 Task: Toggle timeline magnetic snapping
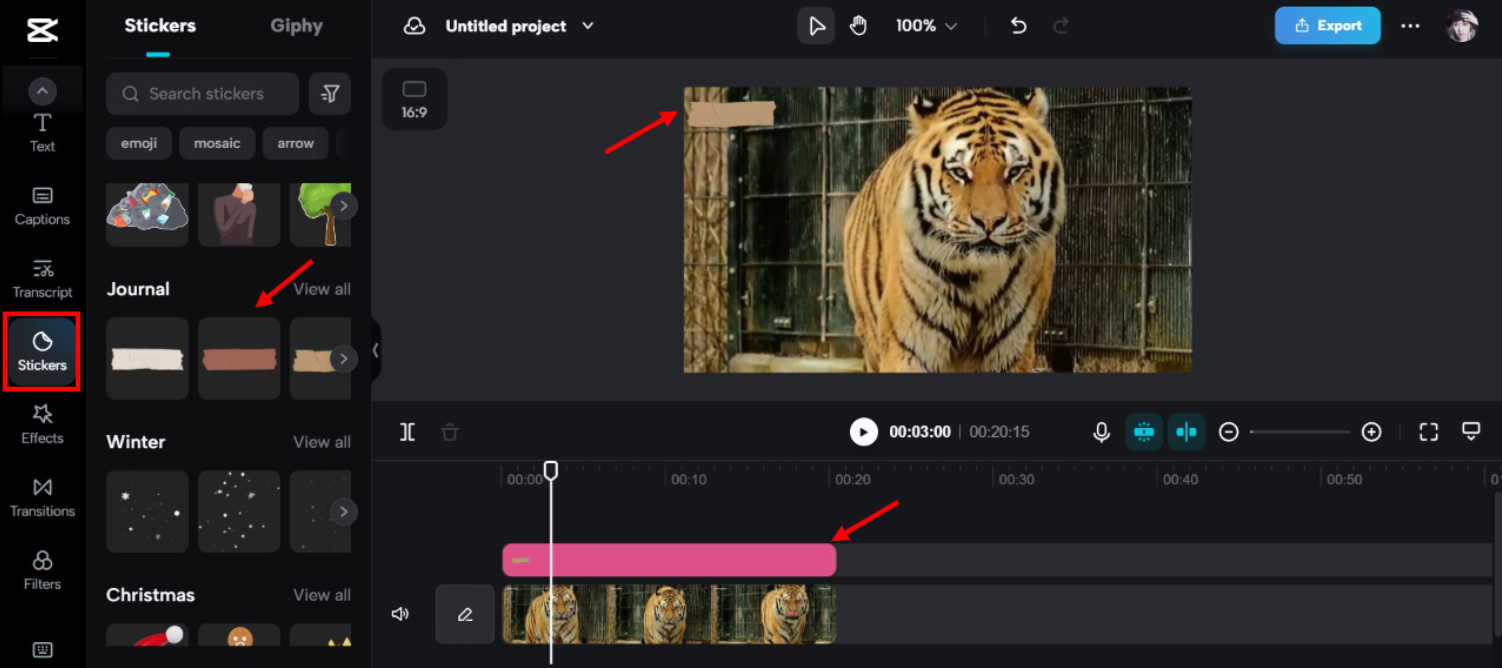point(1144,432)
